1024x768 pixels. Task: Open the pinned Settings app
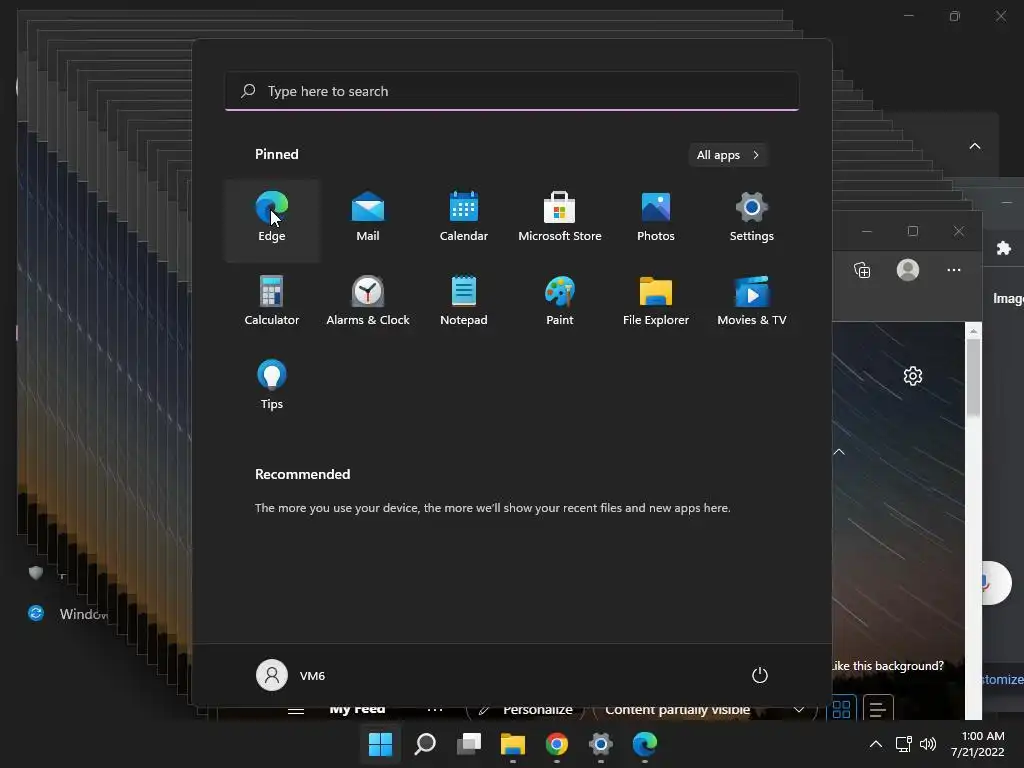[x=752, y=219]
